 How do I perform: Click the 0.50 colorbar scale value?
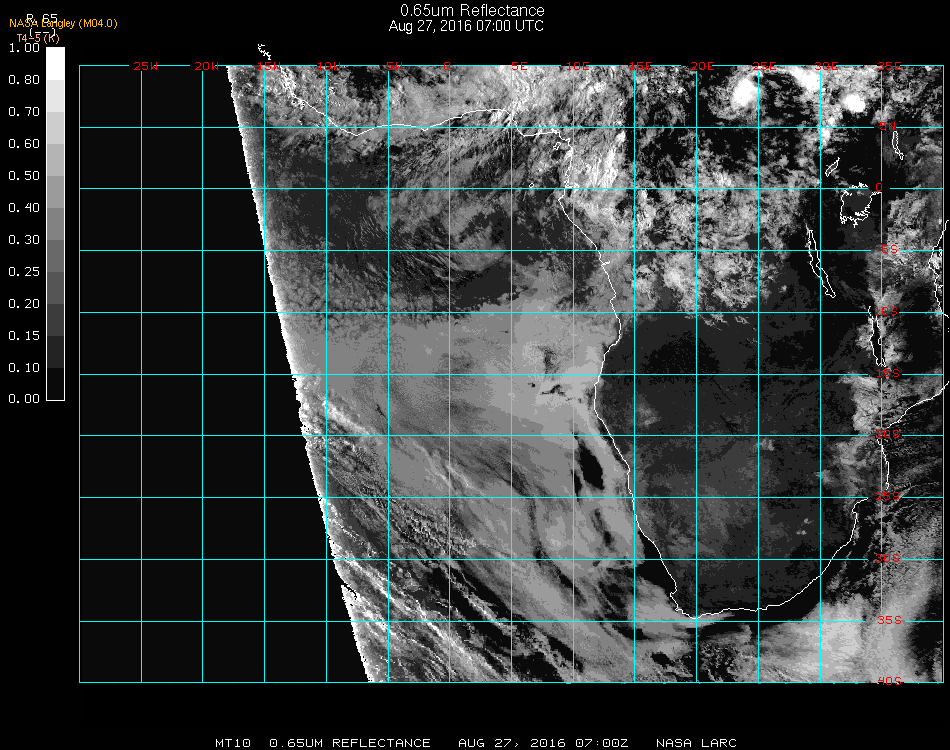(x=24, y=176)
